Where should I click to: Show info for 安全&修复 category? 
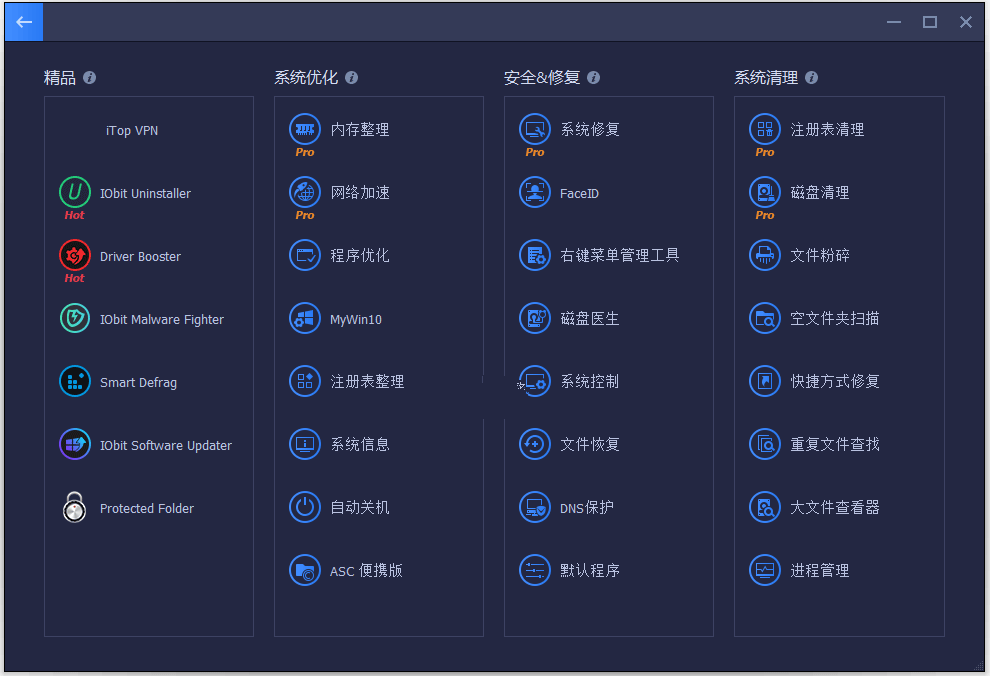click(x=593, y=78)
